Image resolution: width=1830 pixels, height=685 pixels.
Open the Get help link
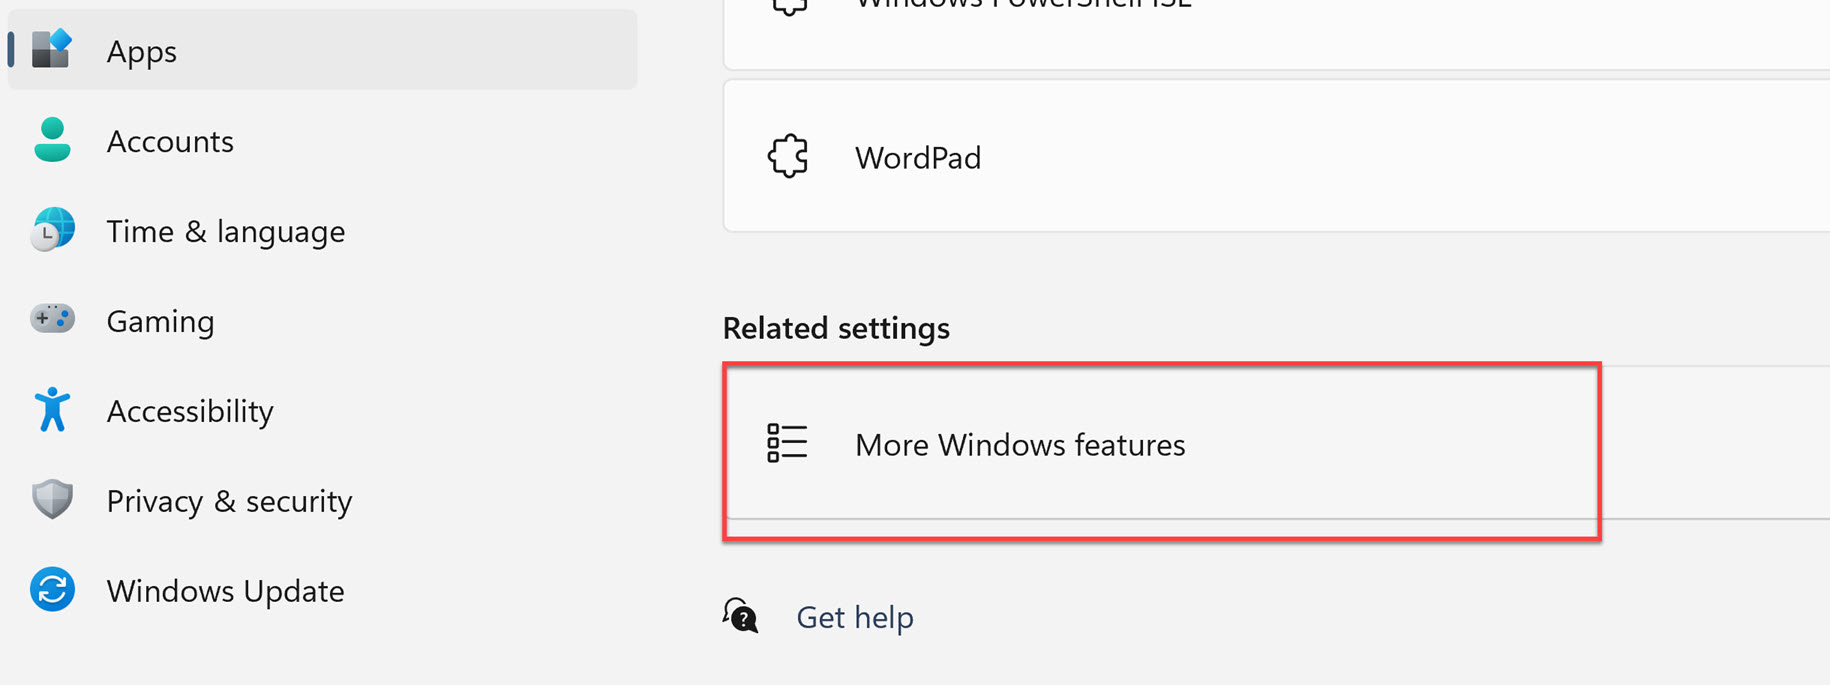854,617
